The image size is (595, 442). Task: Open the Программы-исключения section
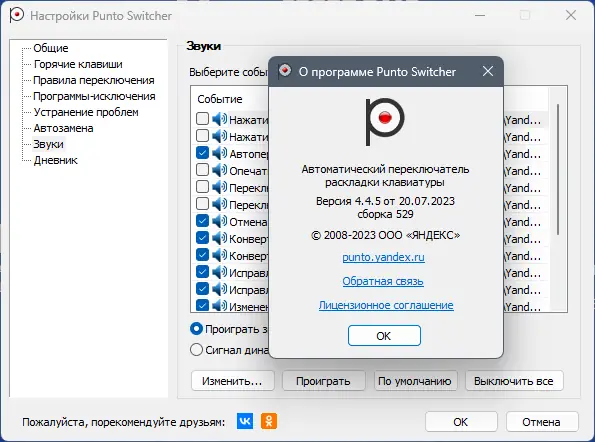click(x=94, y=96)
